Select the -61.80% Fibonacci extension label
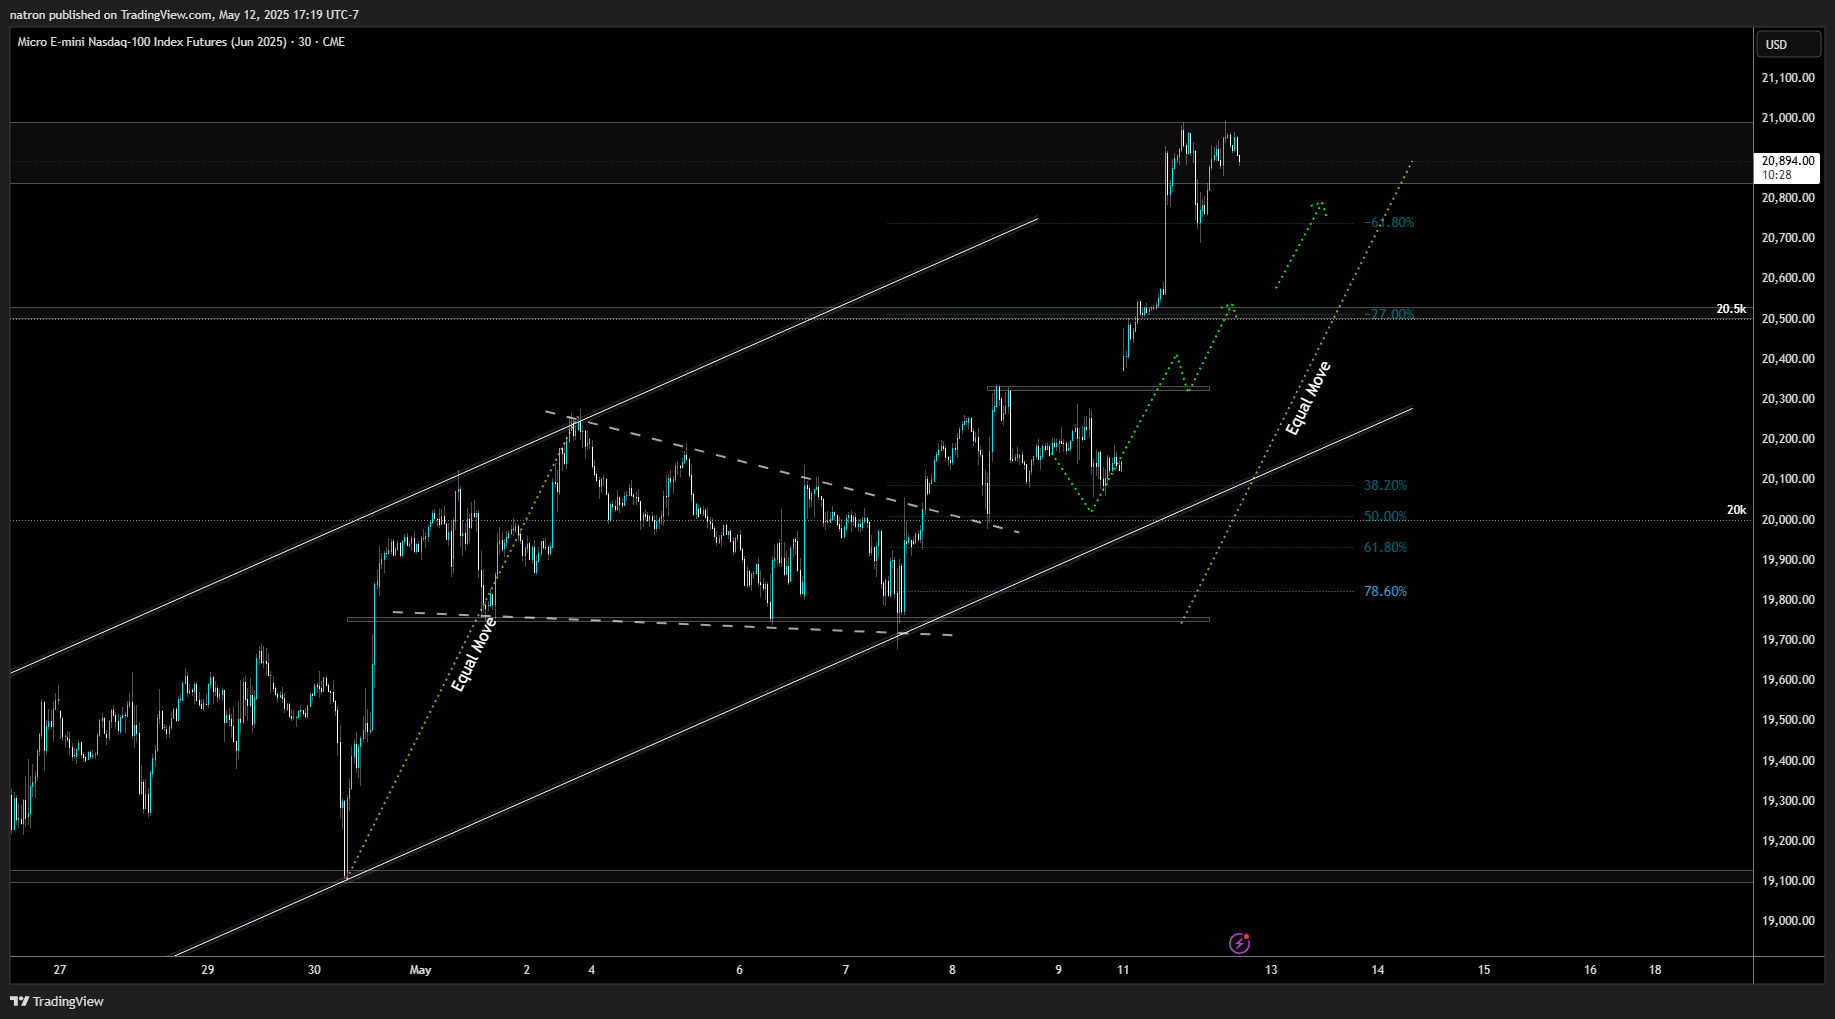The image size is (1835, 1019). [x=1389, y=223]
